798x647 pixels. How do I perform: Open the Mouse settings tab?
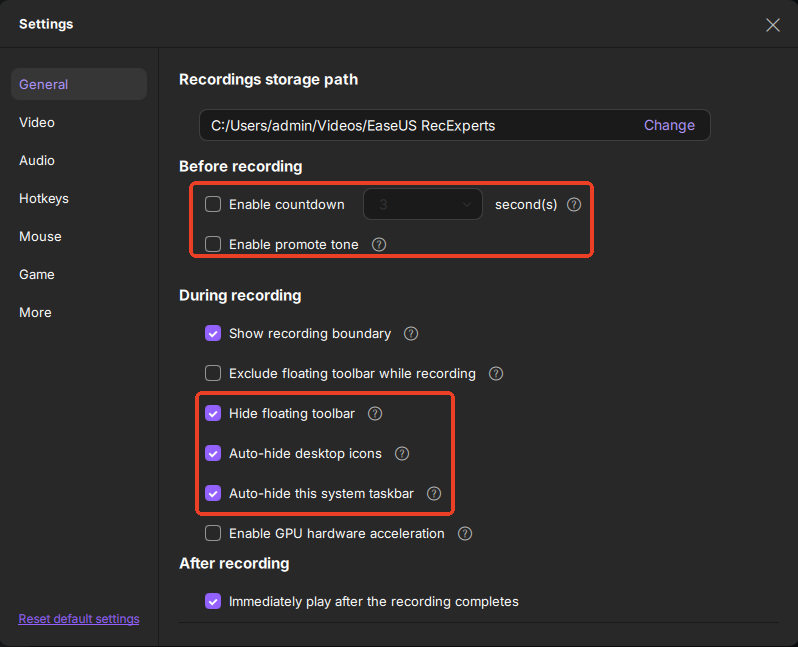click(x=40, y=237)
